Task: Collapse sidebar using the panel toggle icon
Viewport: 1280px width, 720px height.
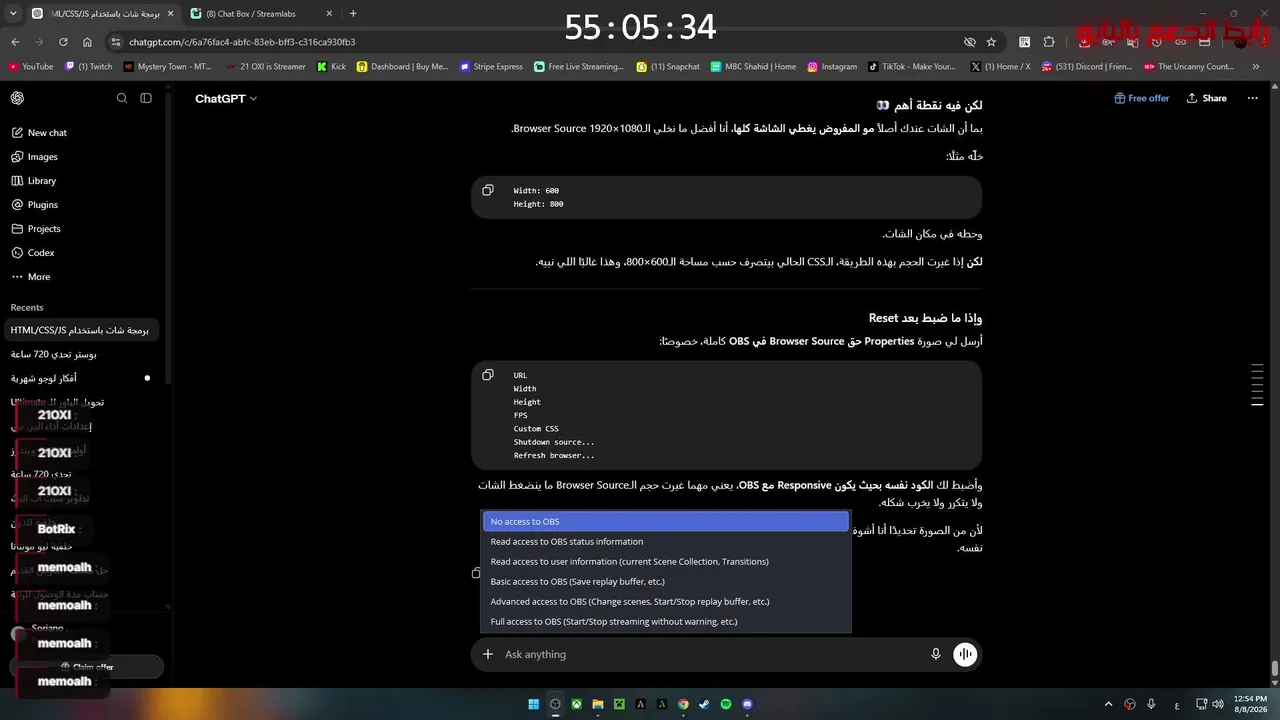Action: tap(146, 98)
